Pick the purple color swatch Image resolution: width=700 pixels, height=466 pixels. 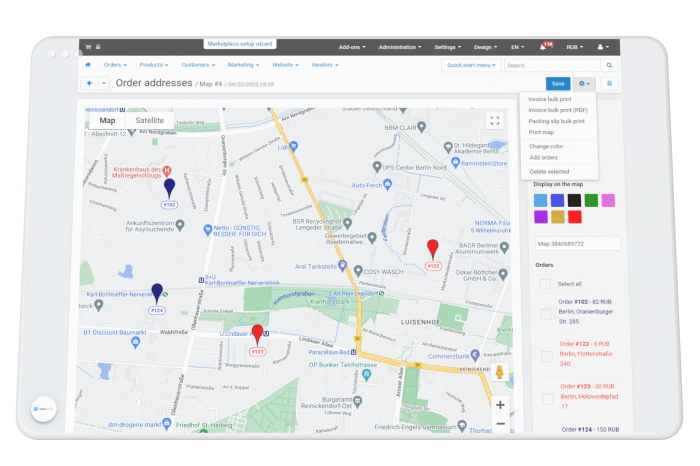click(541, 217)
